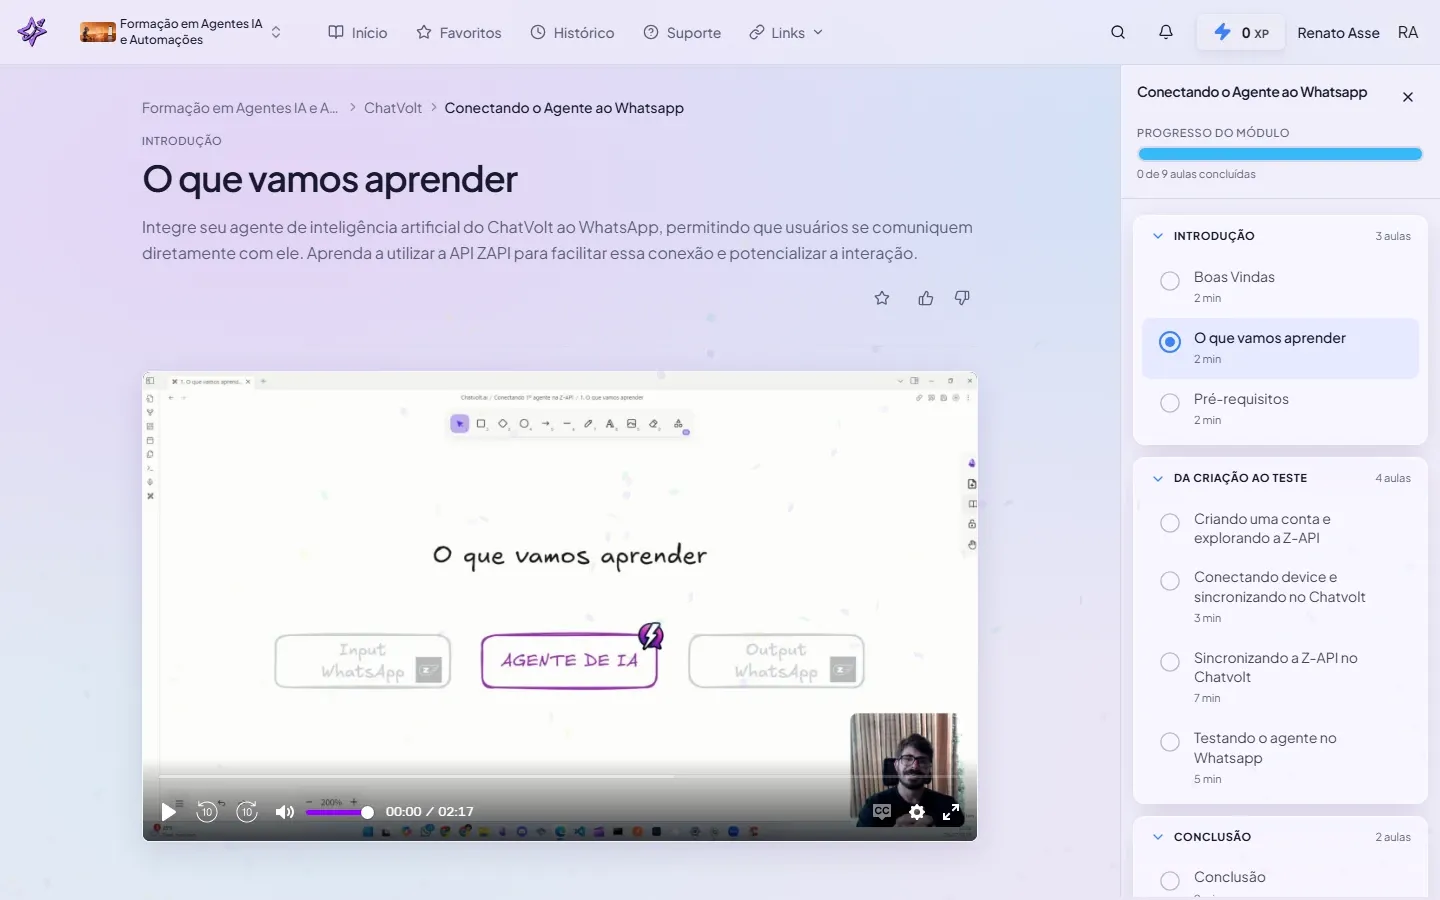This screenshot has width=1440, height=900.
Task: Click the star logo in the header
Action: pyautogui.click(x=33, y=32)
